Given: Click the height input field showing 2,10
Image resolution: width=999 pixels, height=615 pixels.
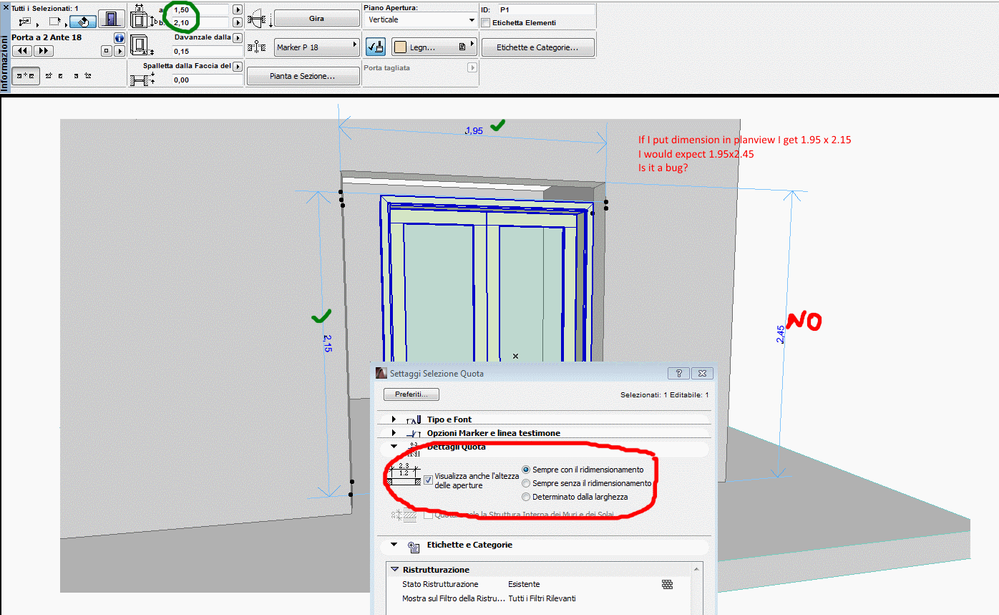Looking at the screenshot, I should click(x=199, y=22).
